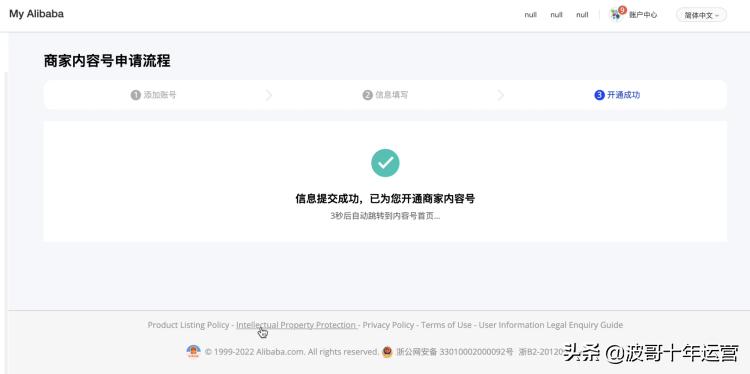Open the Product Listing Policy link
The height and width of the screenshot is (374, 750).
pyautogui.click(x=188, y=325)
